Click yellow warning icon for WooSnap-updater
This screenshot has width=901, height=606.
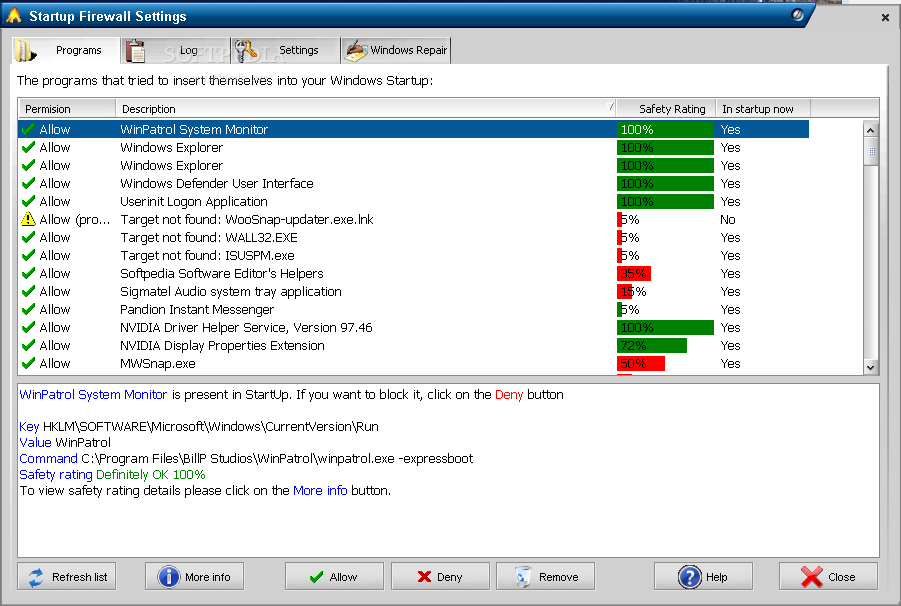[x=28, y=219]
